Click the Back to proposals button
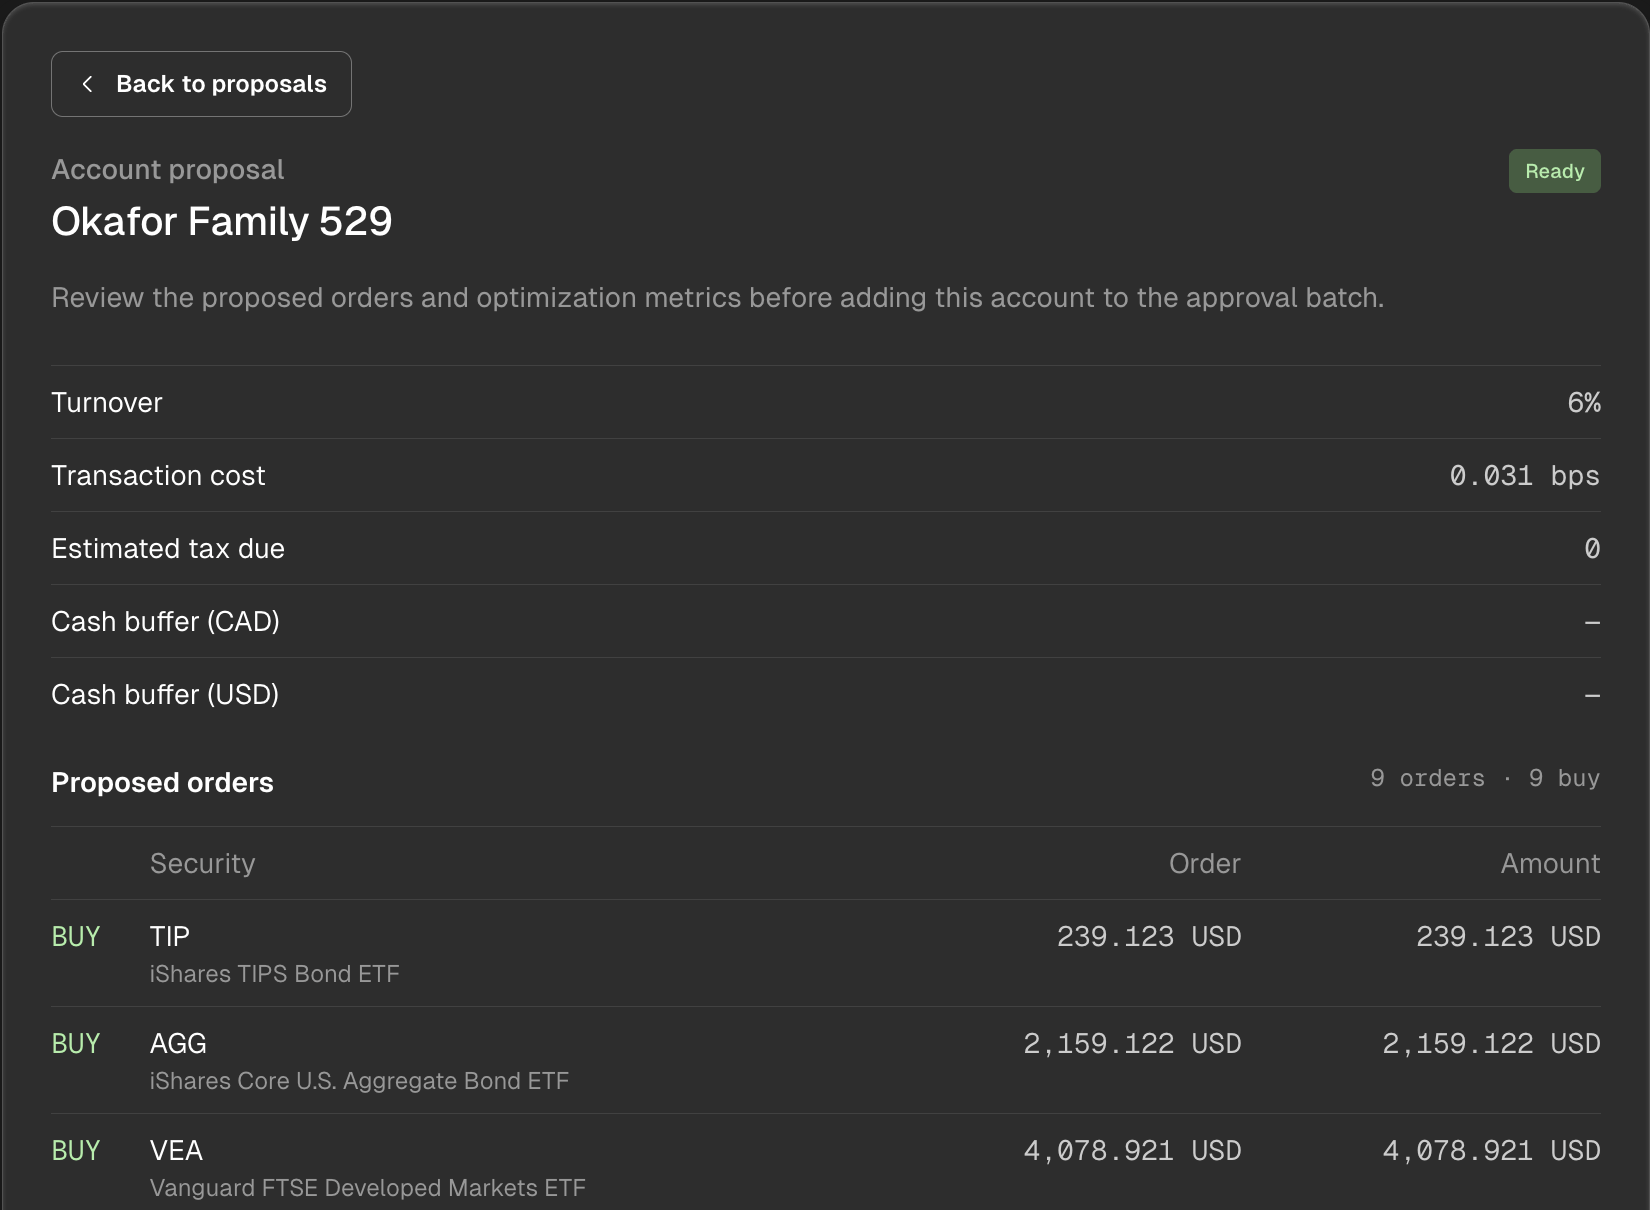This screenshot has width=1650, height=1210. 201,84
